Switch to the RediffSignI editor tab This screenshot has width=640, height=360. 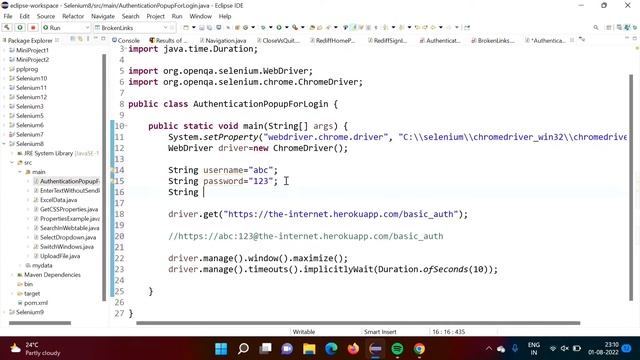click(387, 40)
